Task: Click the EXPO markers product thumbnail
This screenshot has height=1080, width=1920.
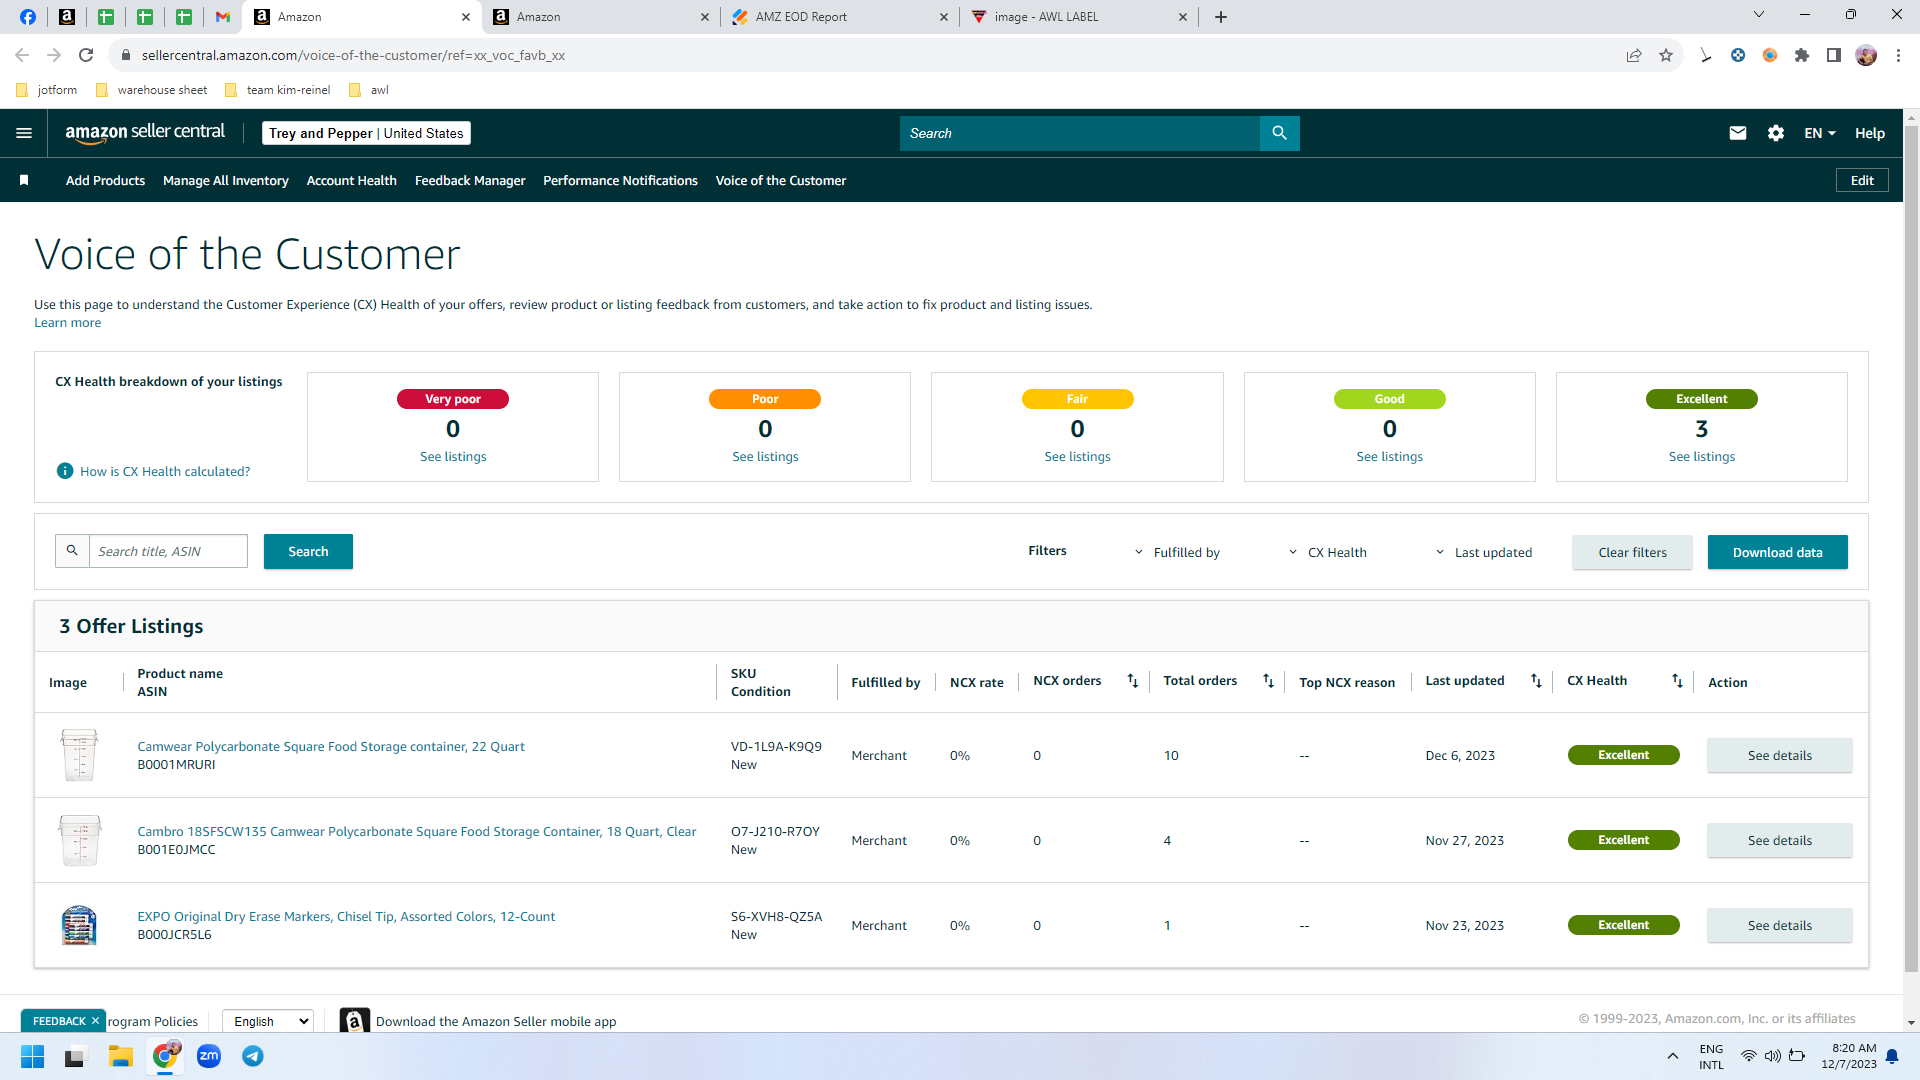Action: (x=79, y=925)
